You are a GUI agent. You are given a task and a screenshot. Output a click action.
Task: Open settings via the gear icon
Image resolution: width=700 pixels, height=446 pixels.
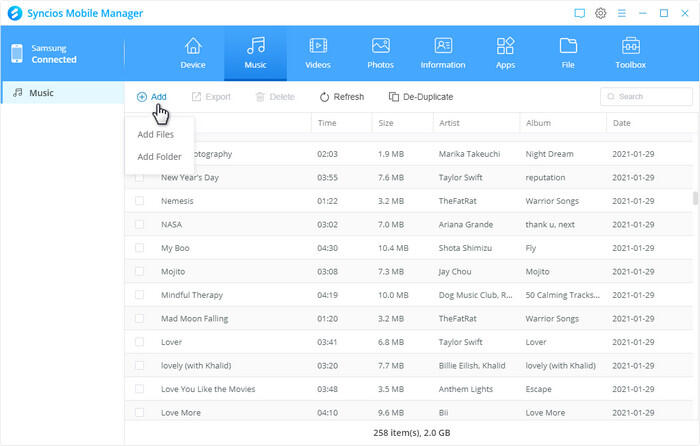[600, 13]
